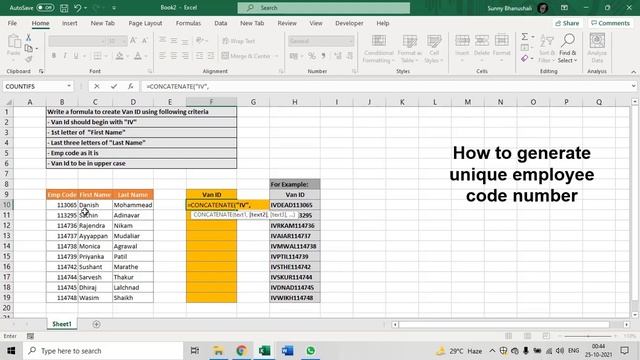640x360 pixels.
Task: Switch to Page Layout view icon
Action: click(527, 336)
